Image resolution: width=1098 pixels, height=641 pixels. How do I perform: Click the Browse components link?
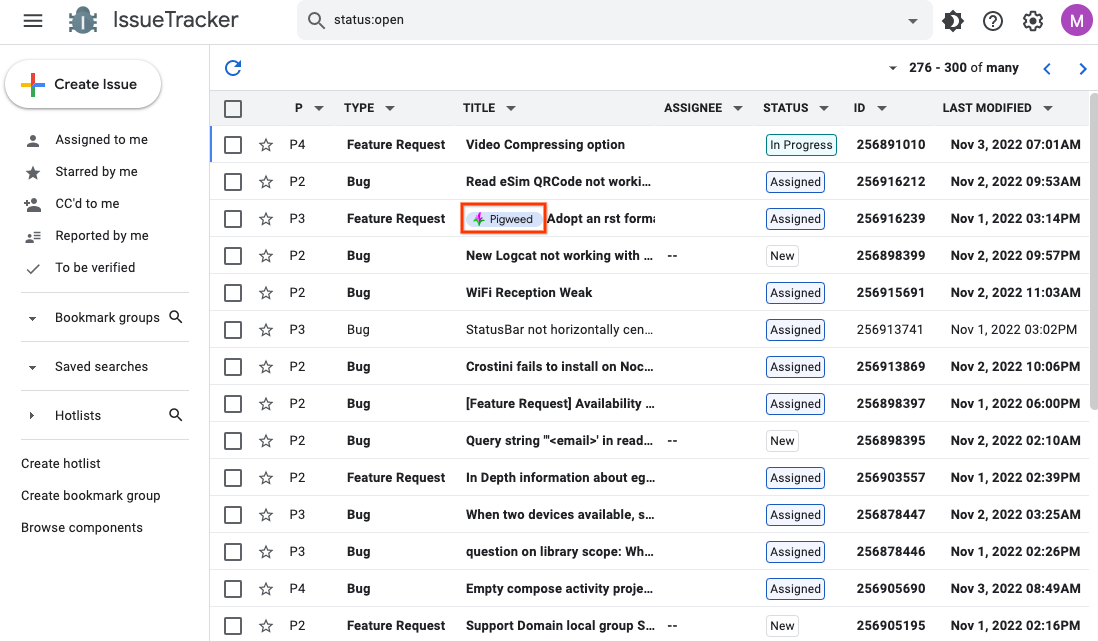pos(82,528)
